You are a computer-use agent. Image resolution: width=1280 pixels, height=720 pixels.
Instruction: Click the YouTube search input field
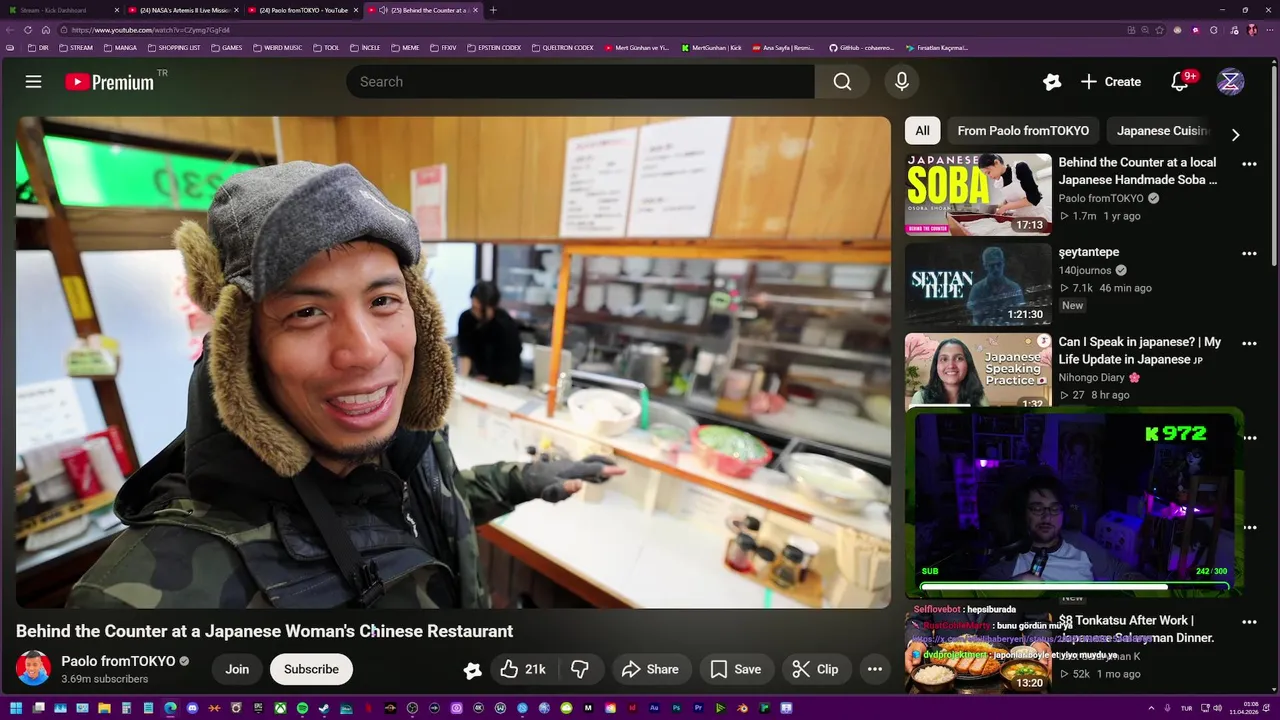[x=580, y=82]
